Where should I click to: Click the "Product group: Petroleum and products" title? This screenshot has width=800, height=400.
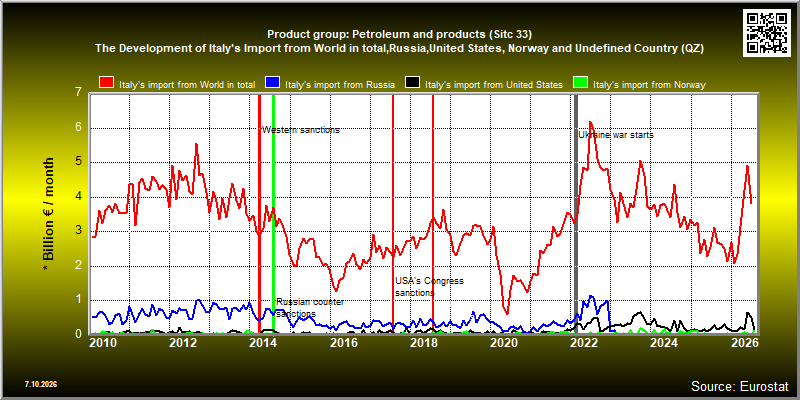point(399,35)
